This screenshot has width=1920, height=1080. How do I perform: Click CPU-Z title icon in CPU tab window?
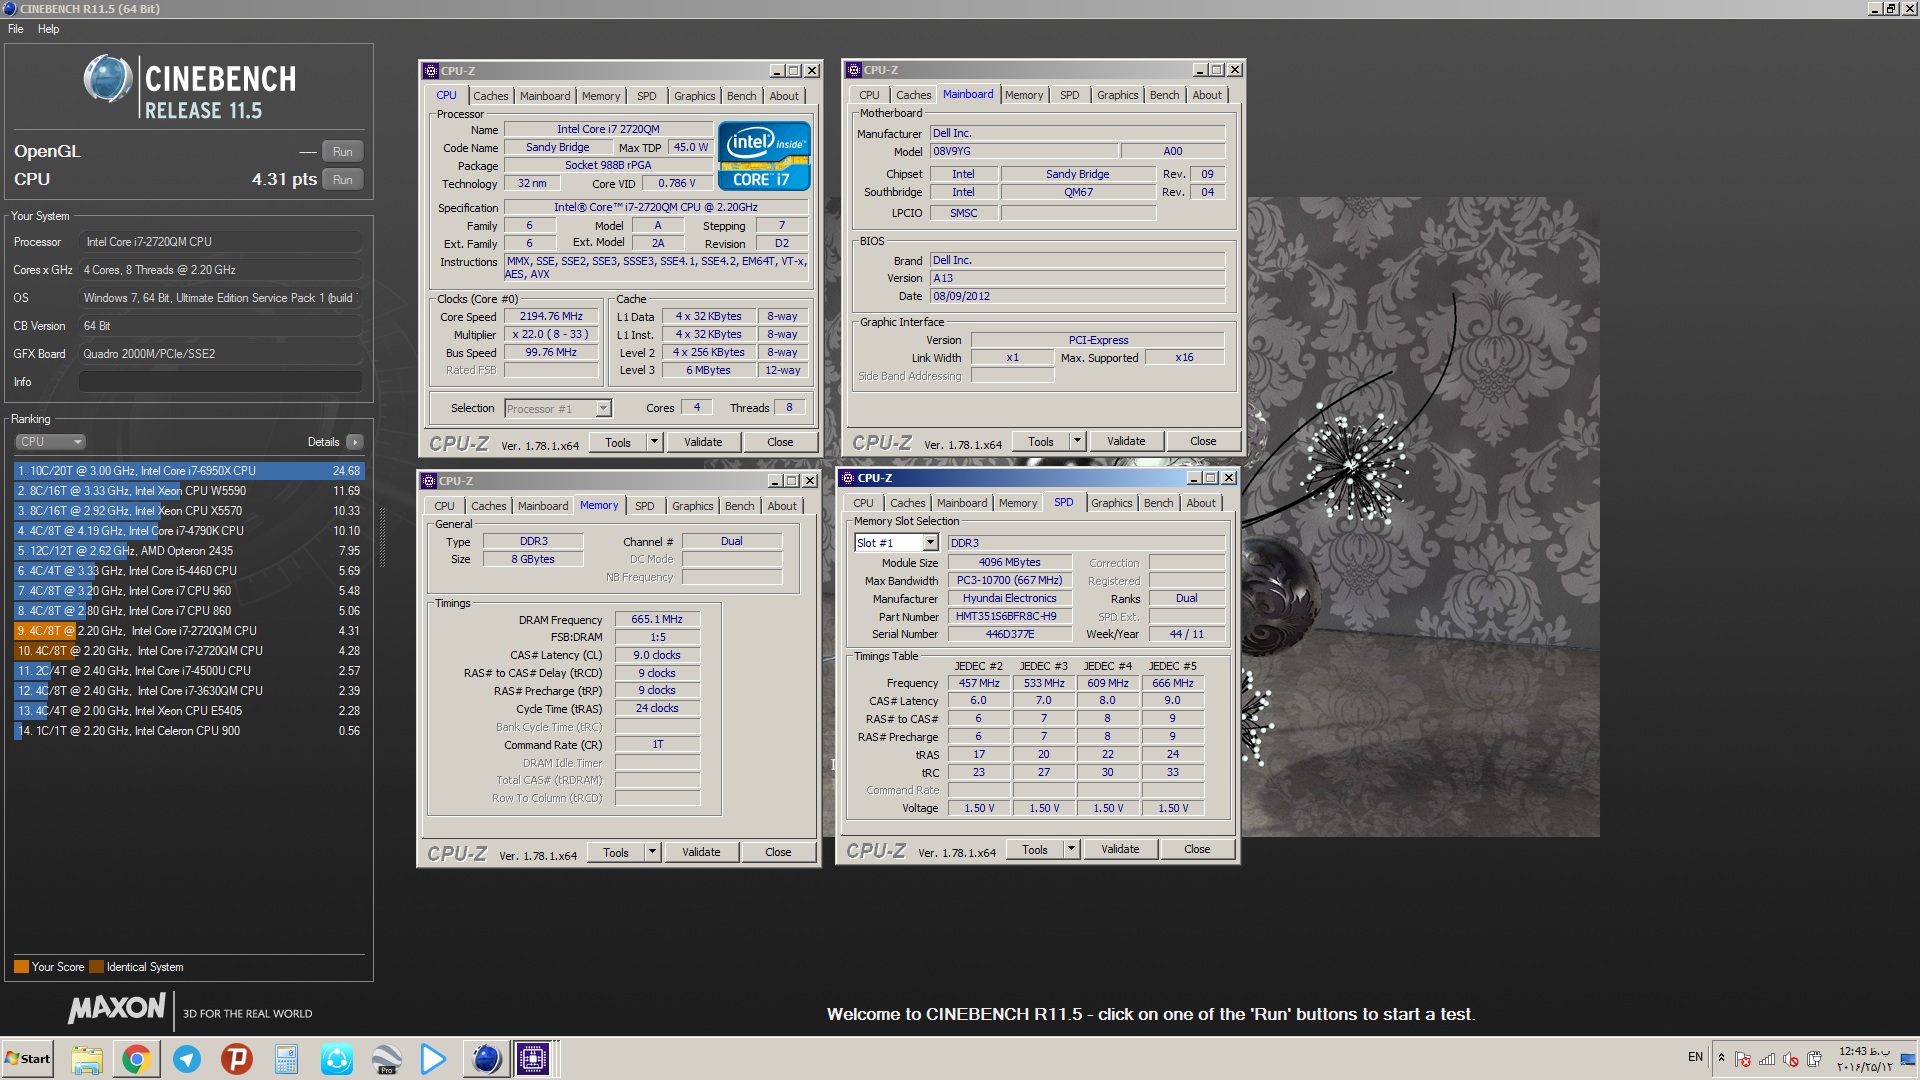[431, 71]
